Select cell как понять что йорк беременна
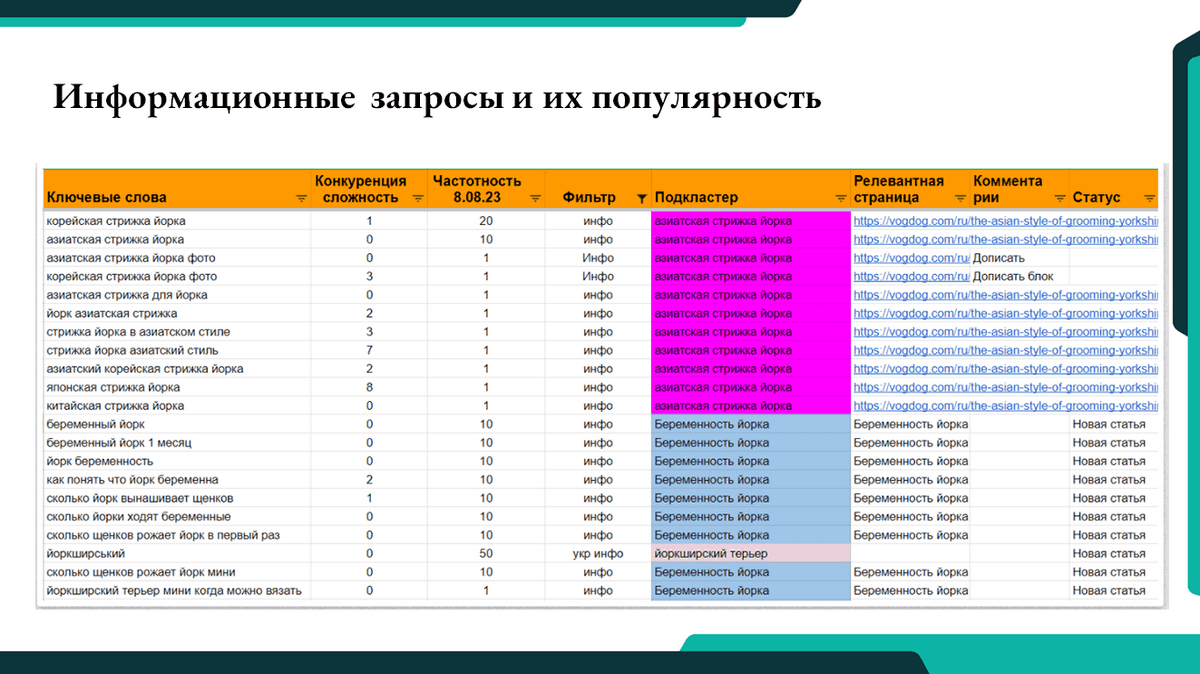Image resolution: width=1200 pixels, height=674 pixels. [177, 480]
